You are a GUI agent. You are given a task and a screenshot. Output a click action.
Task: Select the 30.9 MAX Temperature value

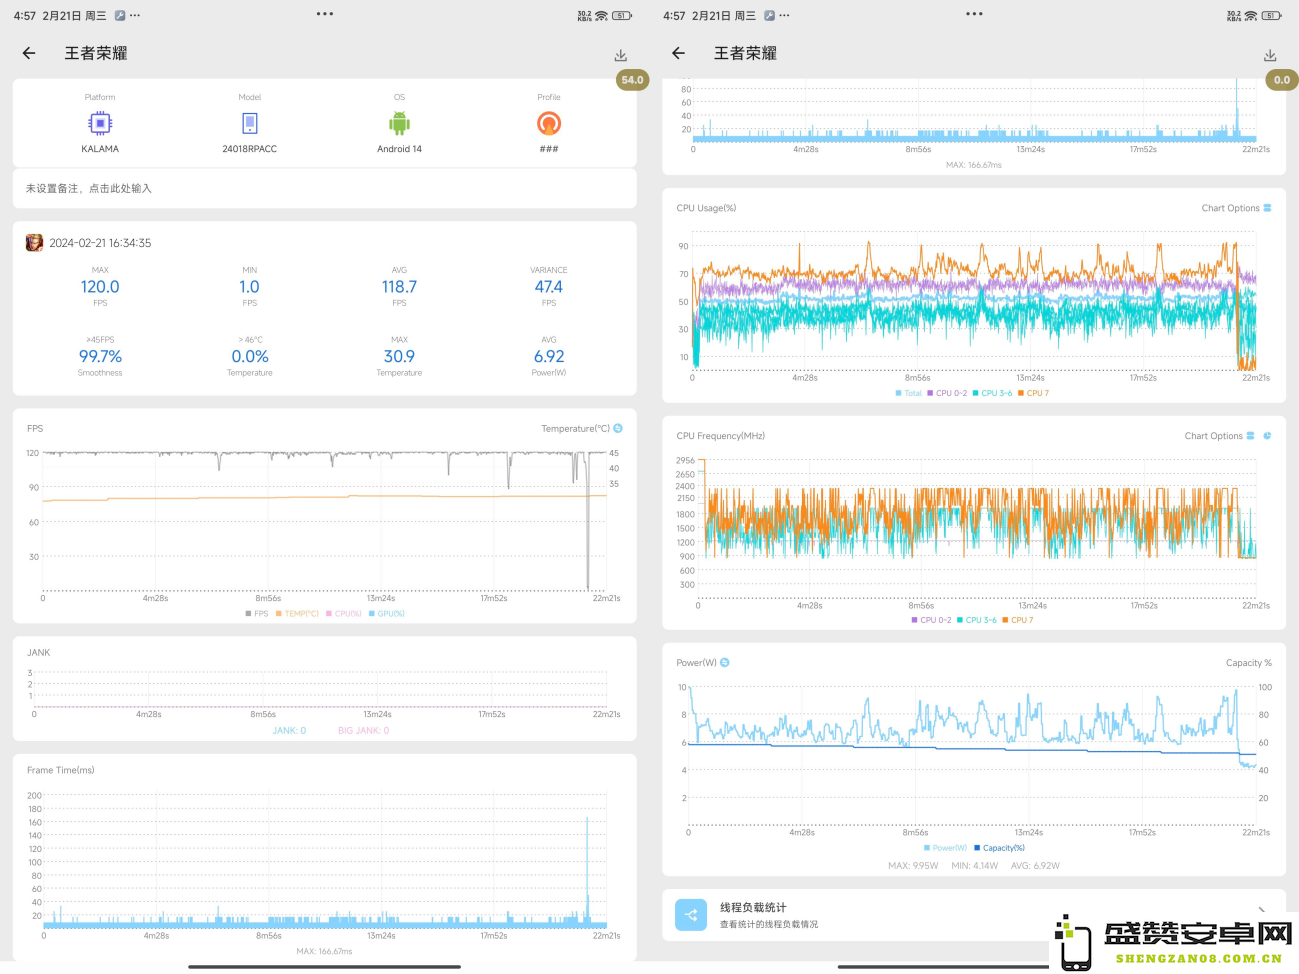click(x=399, y=357)
